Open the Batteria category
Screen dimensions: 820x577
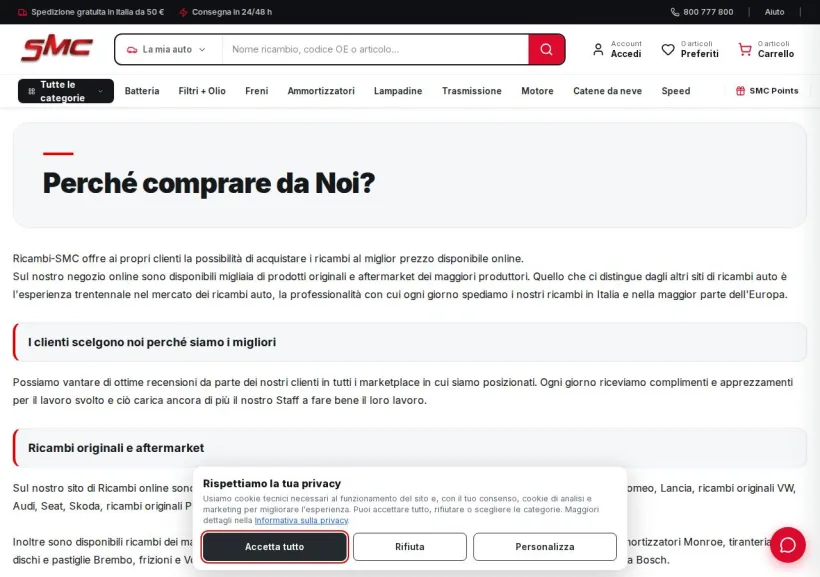142,91
